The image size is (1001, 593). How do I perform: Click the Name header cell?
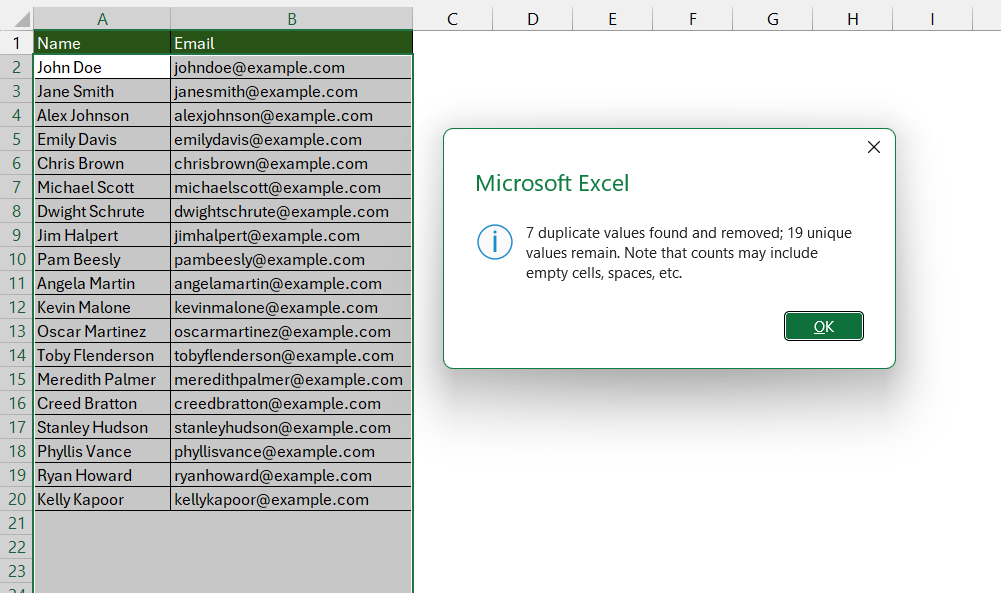102,43
